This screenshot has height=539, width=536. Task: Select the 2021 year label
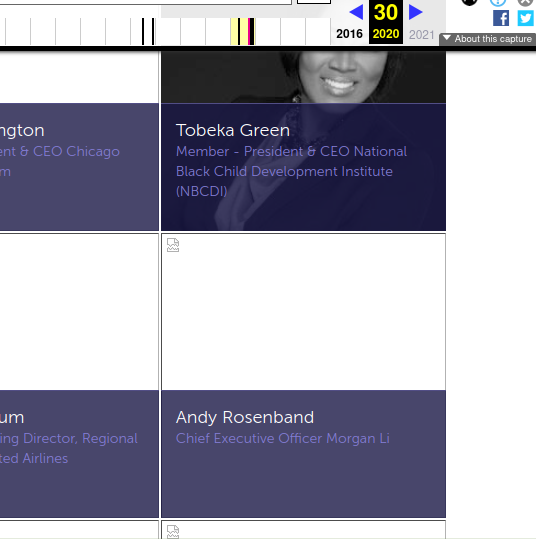(x=422, y=35)
